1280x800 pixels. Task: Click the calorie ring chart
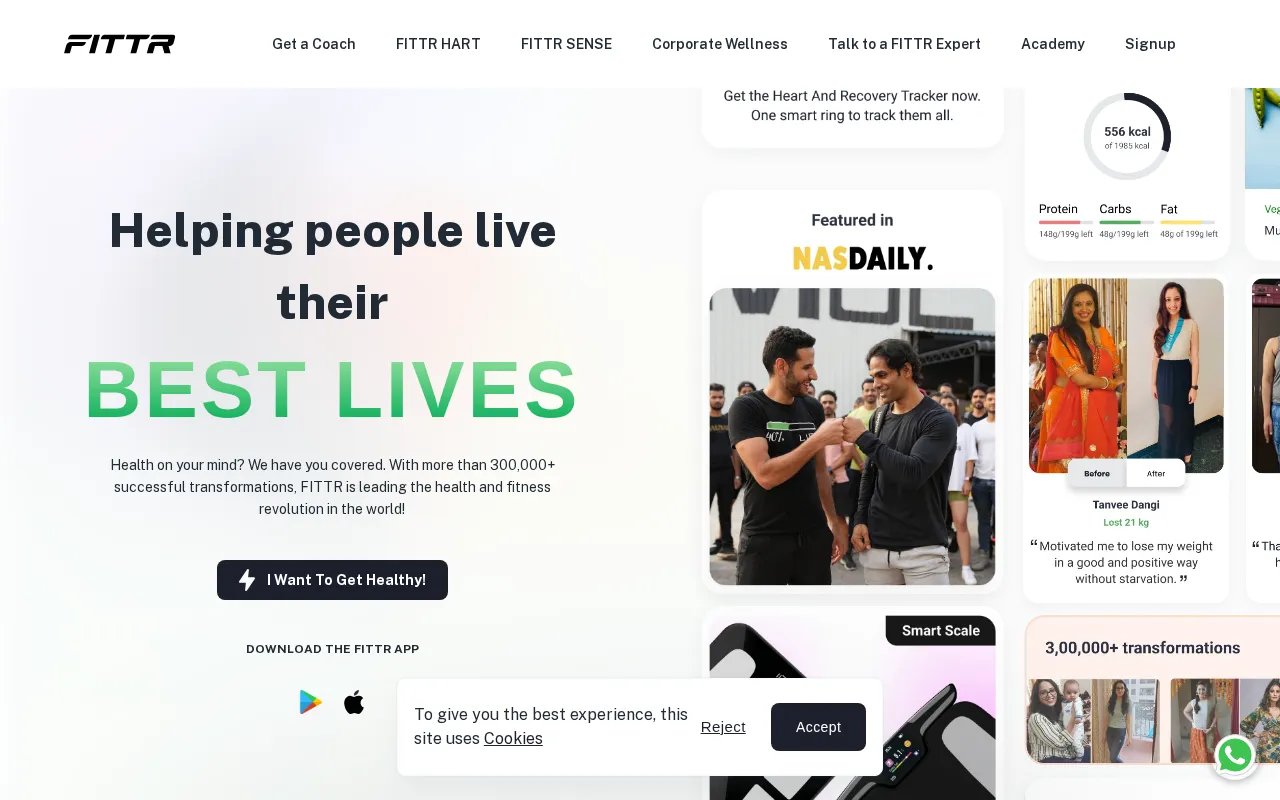(x=1127, y=137)
